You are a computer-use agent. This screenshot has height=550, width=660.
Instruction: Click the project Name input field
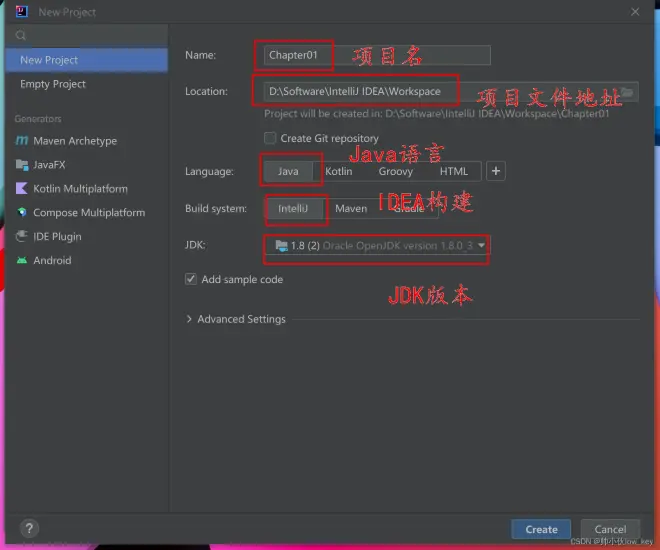coord(377,55)
